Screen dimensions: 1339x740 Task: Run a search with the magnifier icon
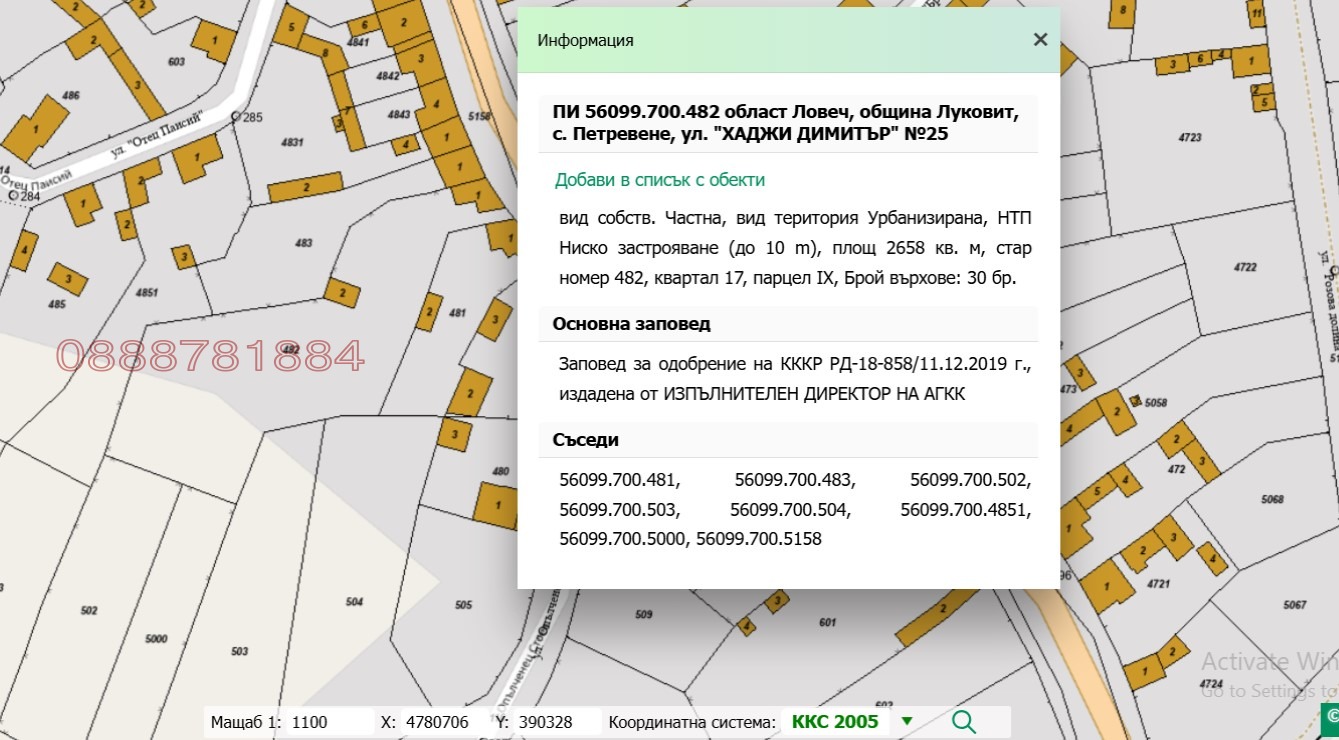[x=963, y=721]
